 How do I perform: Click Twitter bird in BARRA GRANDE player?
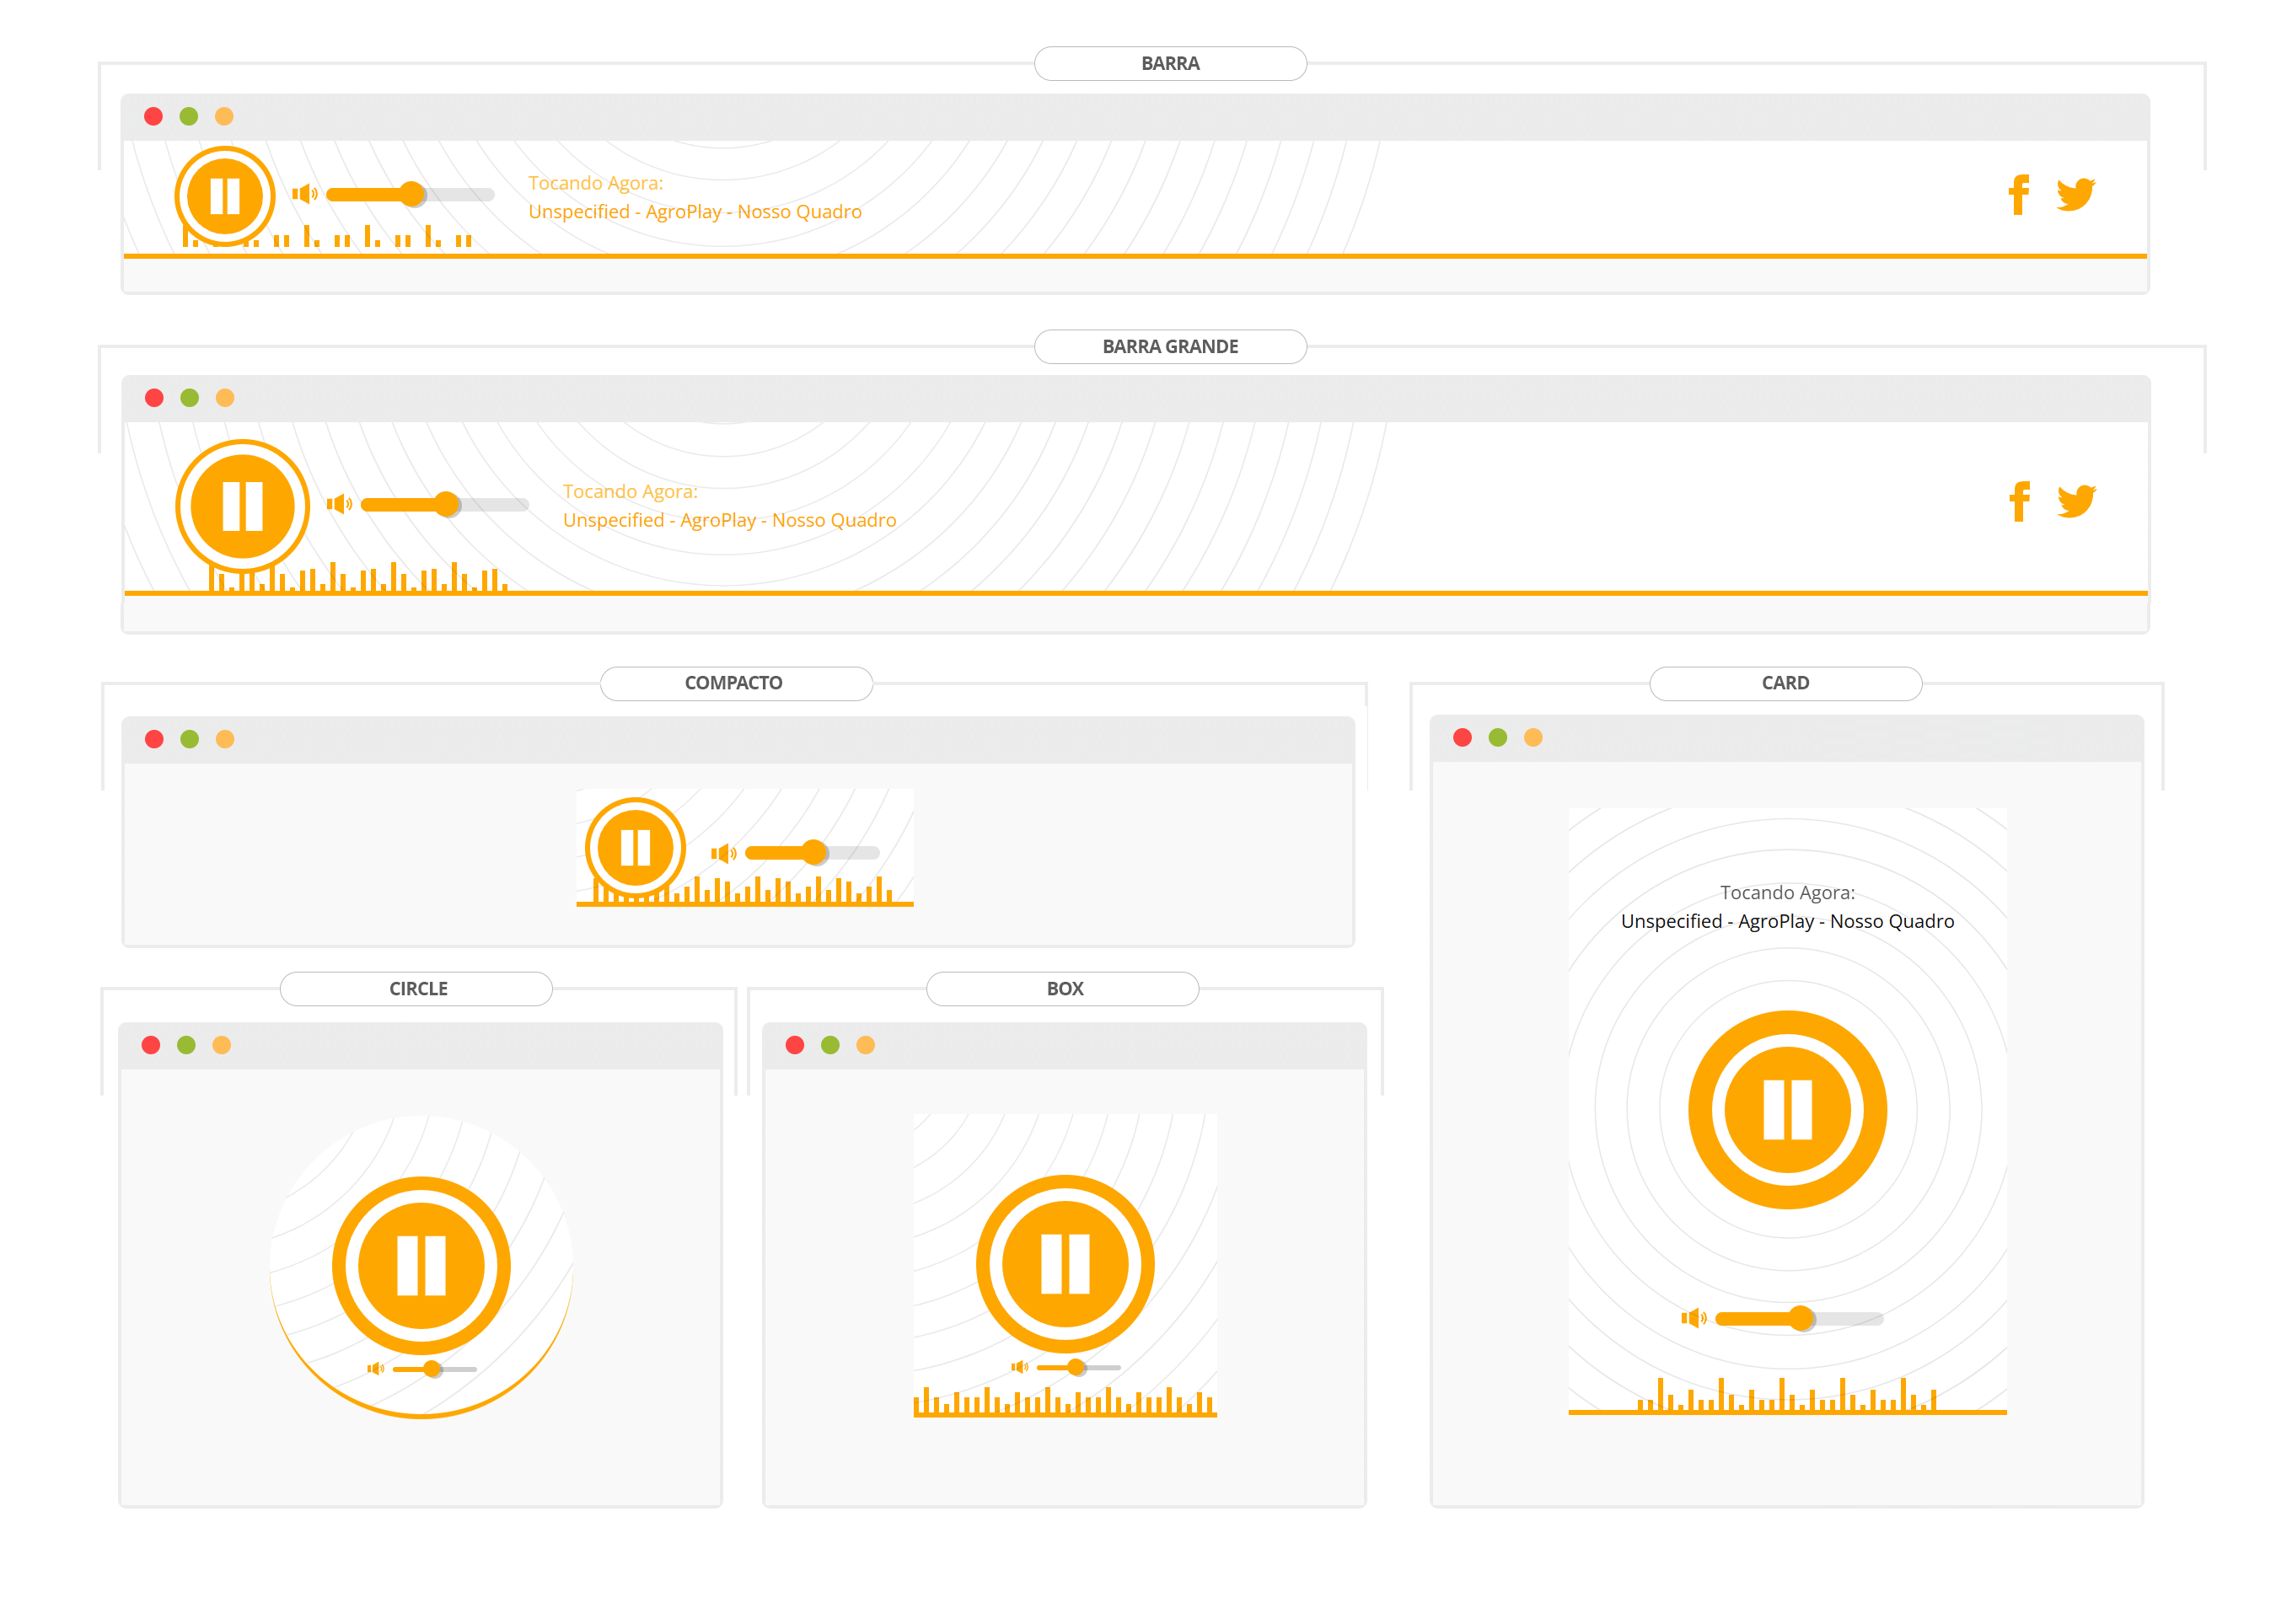coord(2076,501)
